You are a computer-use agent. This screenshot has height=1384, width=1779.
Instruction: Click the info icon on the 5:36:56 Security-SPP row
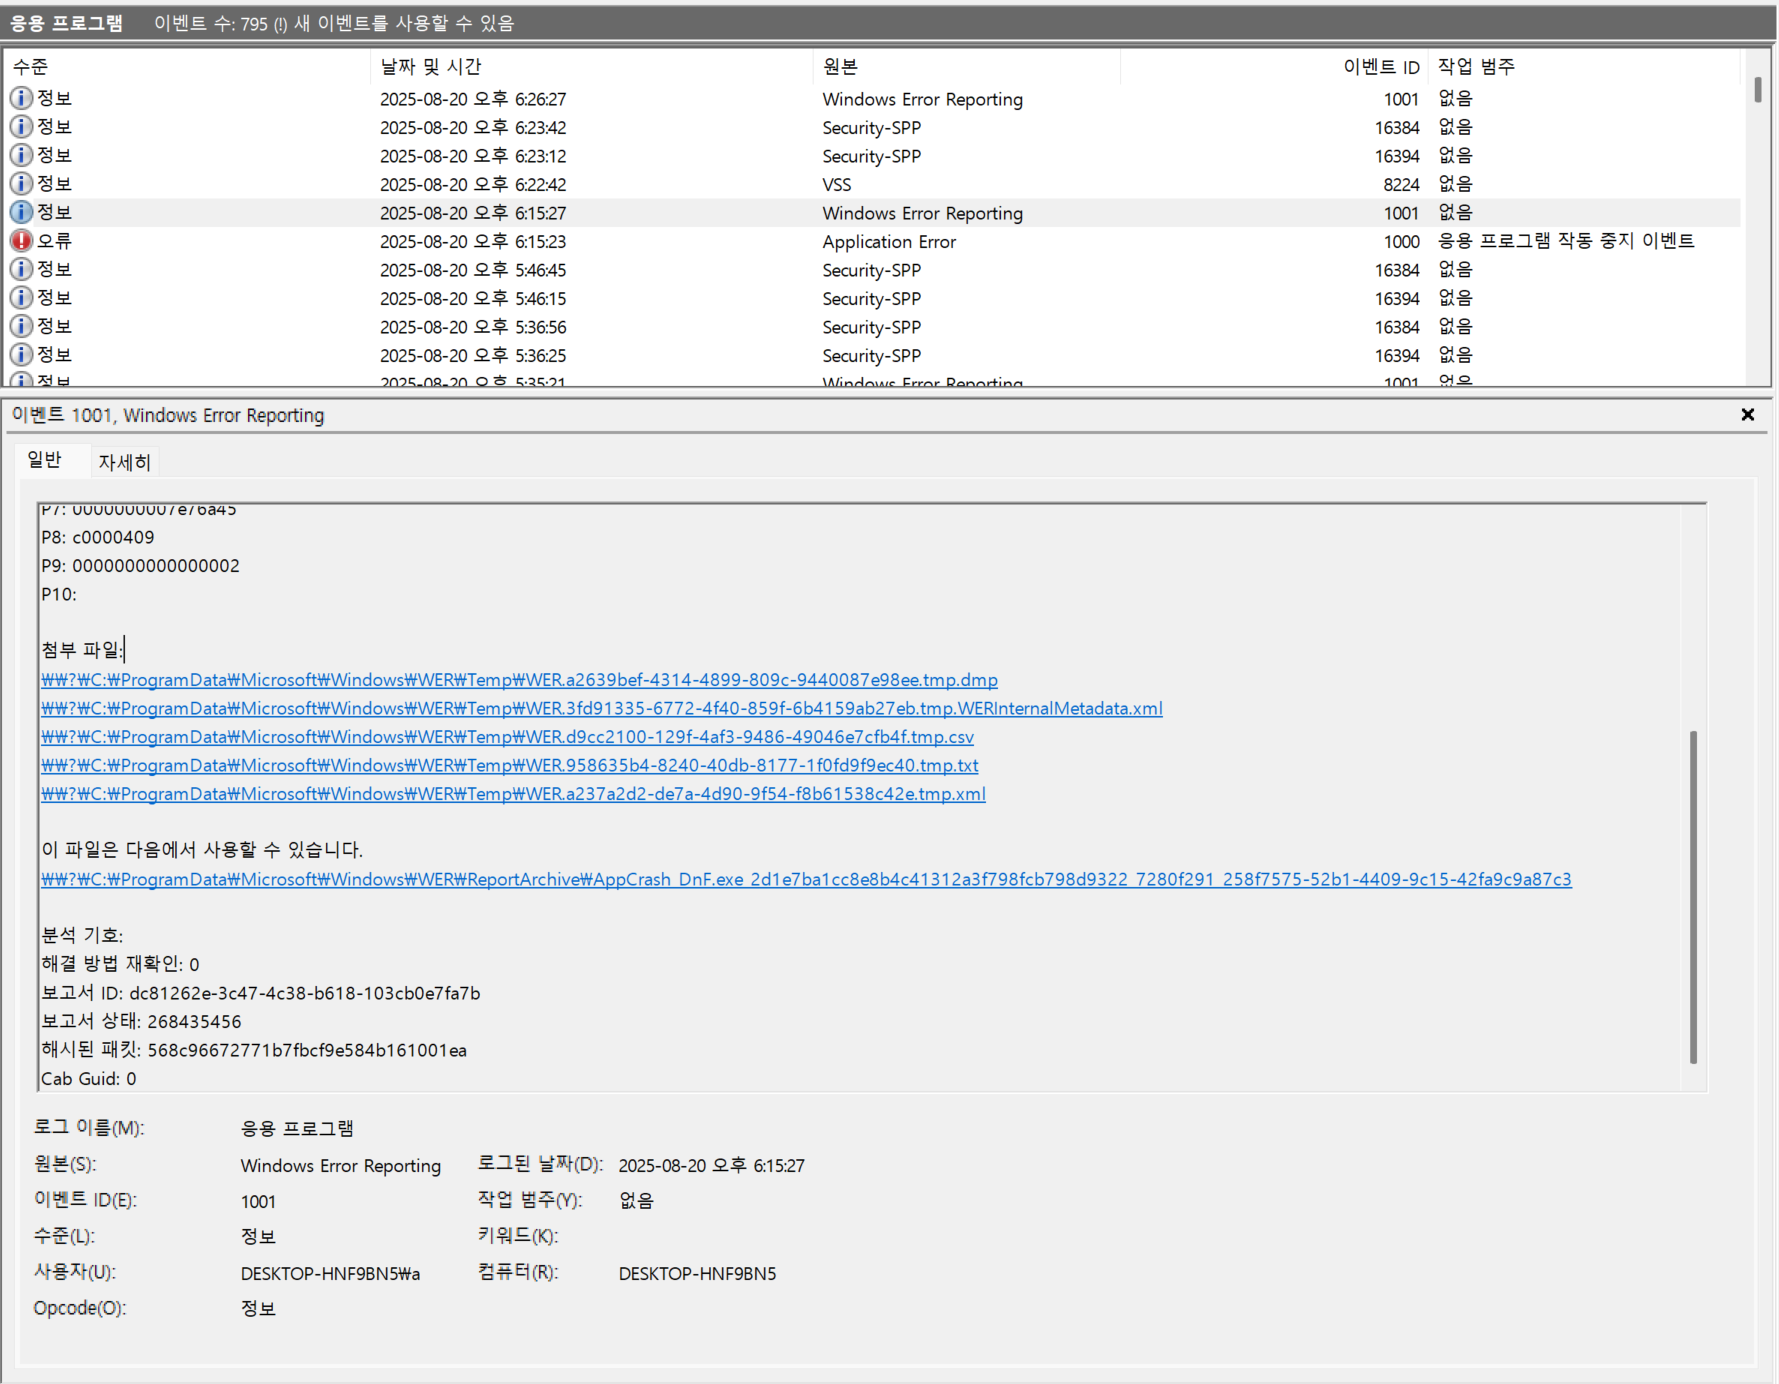[x=21, y=326]
